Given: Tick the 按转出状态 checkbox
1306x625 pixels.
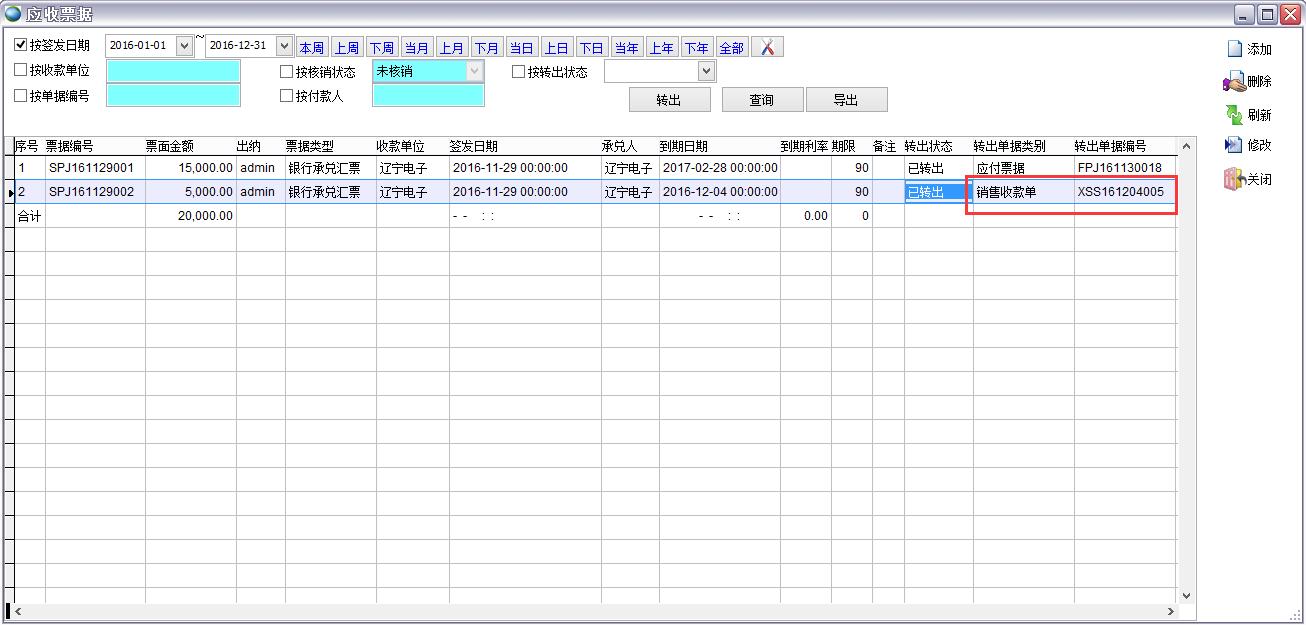Looking at the screenshot, I should point(519,72).
